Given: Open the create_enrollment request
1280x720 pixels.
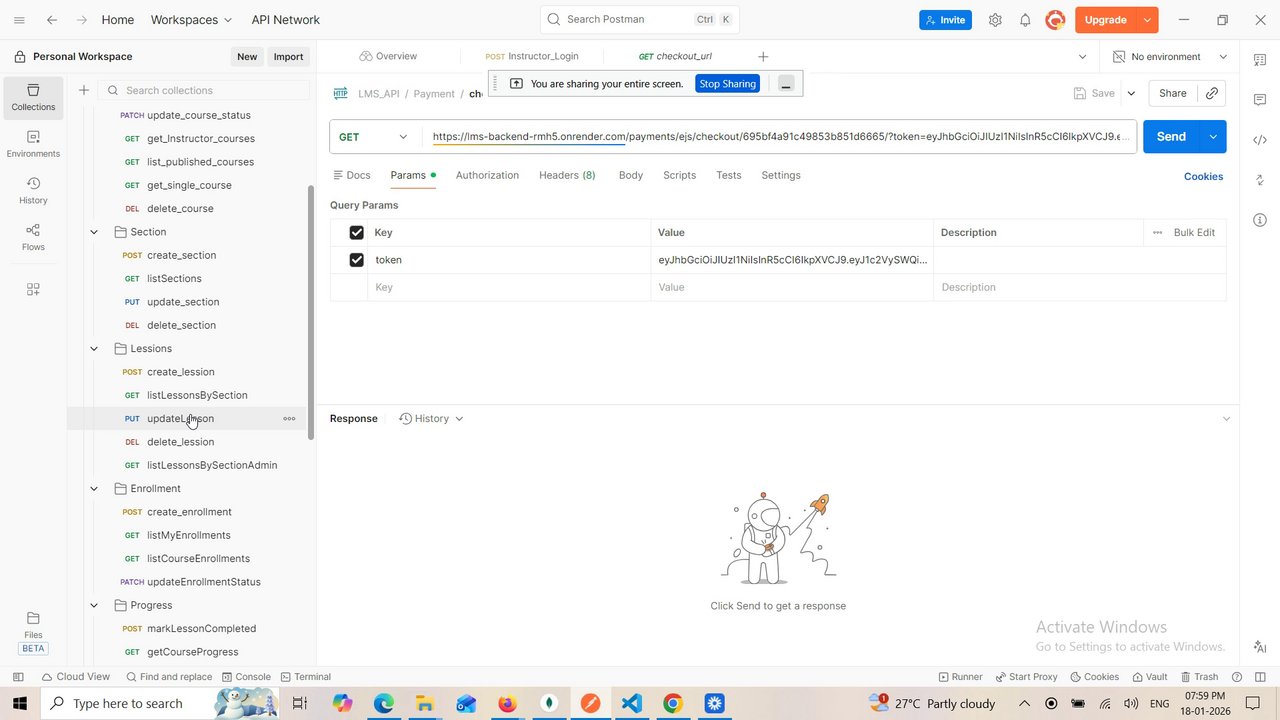Looking at the screenshot, I should (189, 512).
